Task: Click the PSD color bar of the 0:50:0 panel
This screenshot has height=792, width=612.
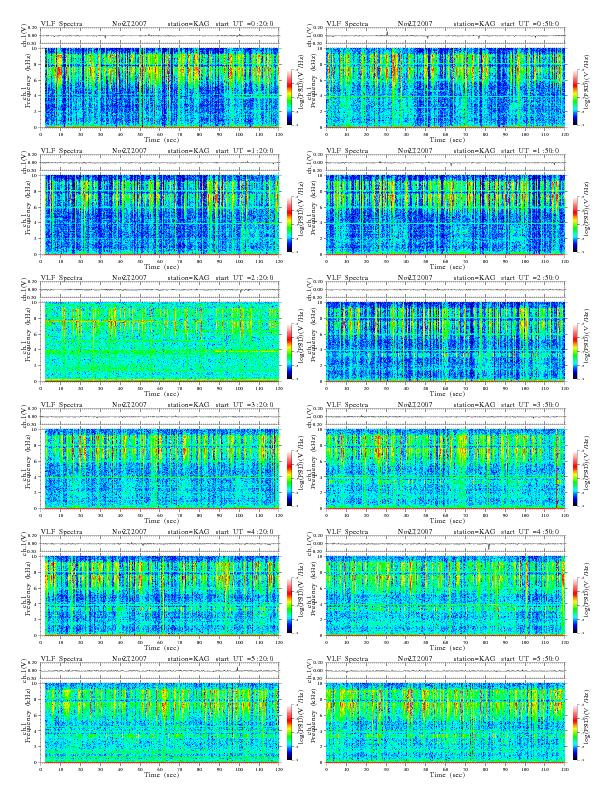Action: coord(576,96)
